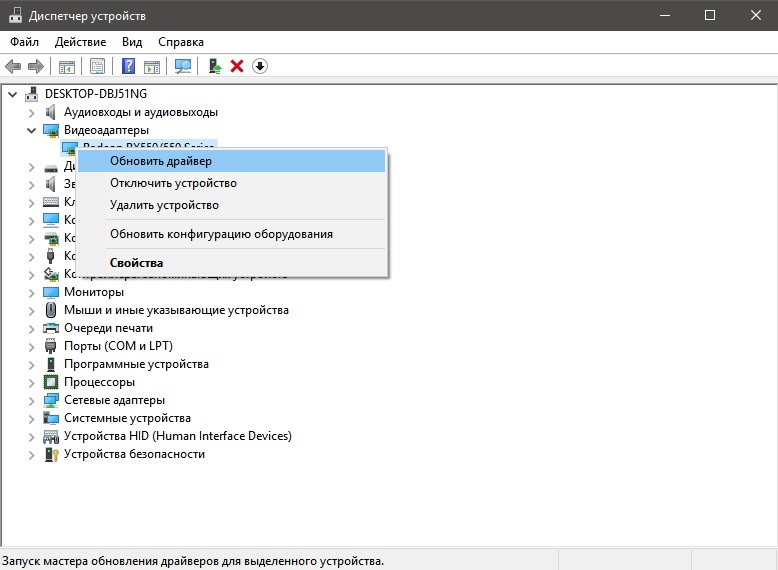Click the Back arrow toolbar icon
Viewport: 778px width, 570px height.
click(x=13, y=66)
